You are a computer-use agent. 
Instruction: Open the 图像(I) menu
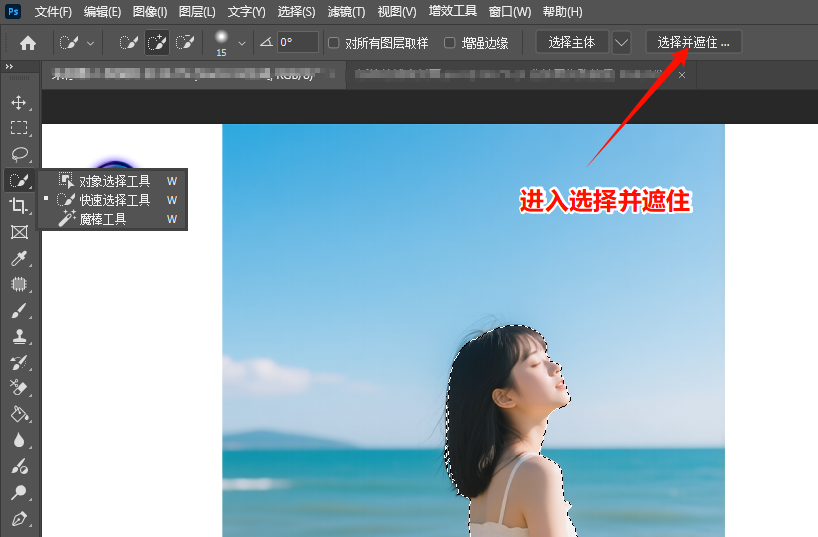point(150,11)
